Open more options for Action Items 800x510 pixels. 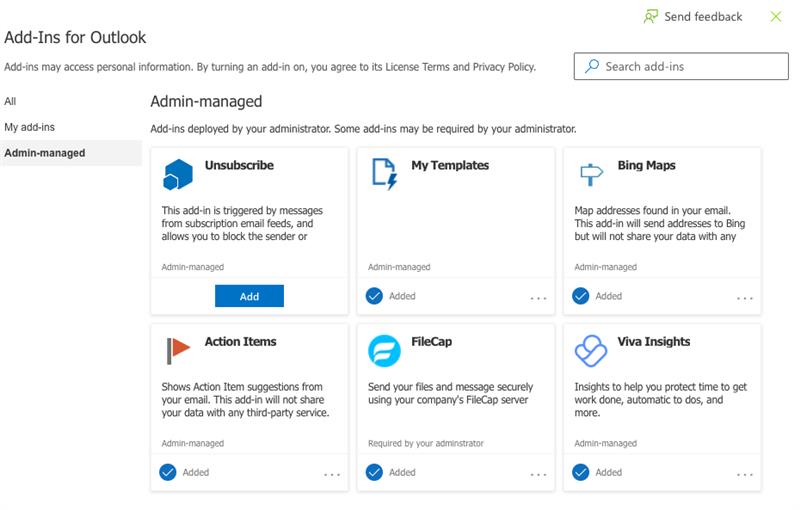(332, 474)
